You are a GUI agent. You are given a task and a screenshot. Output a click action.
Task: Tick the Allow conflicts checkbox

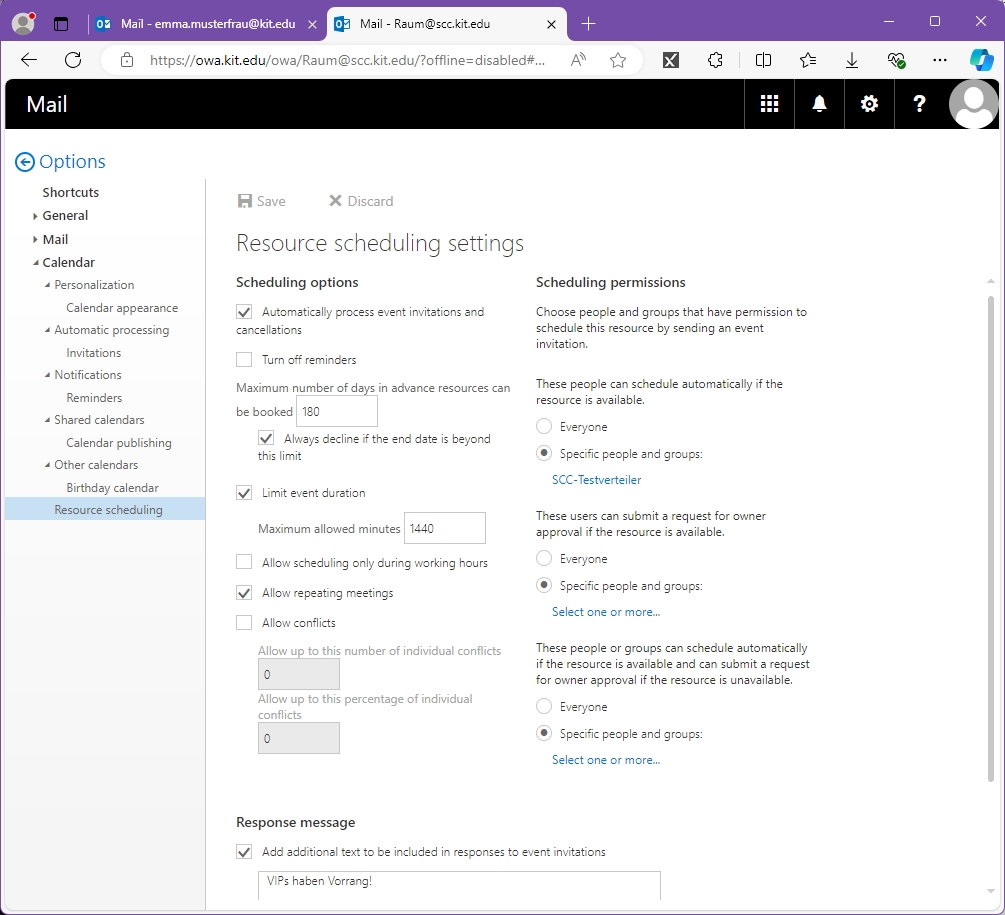pyautogui.click(x=244, y=623)
